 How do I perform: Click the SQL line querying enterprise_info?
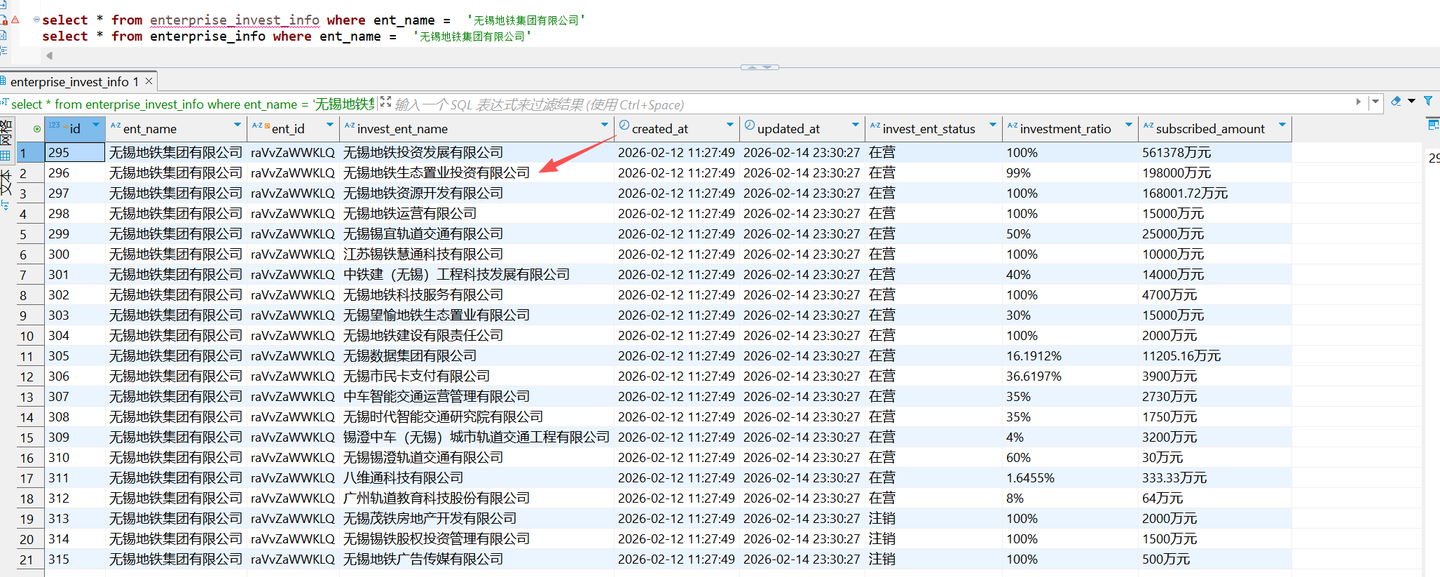pyautogui.click(x=287, y=36)
